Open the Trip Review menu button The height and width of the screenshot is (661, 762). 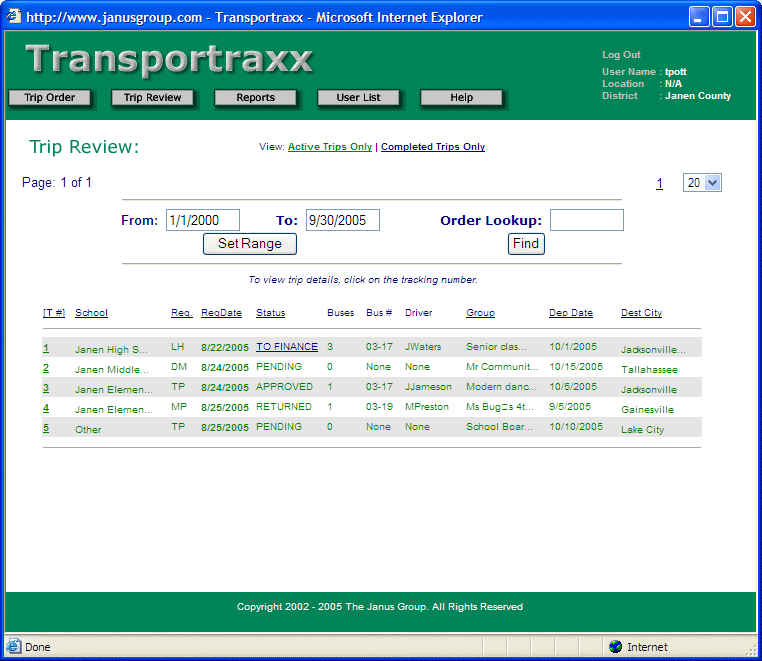pos(153,98)
